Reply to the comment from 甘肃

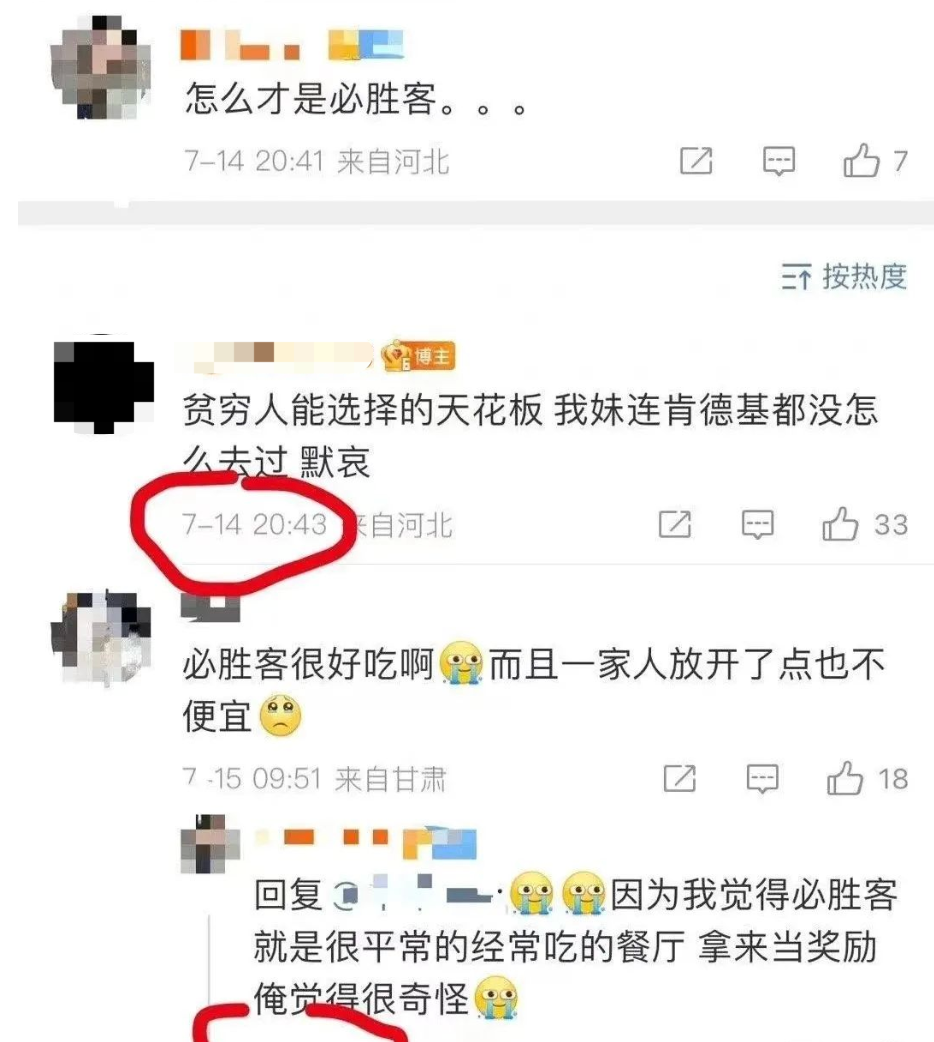coord(762,778)
